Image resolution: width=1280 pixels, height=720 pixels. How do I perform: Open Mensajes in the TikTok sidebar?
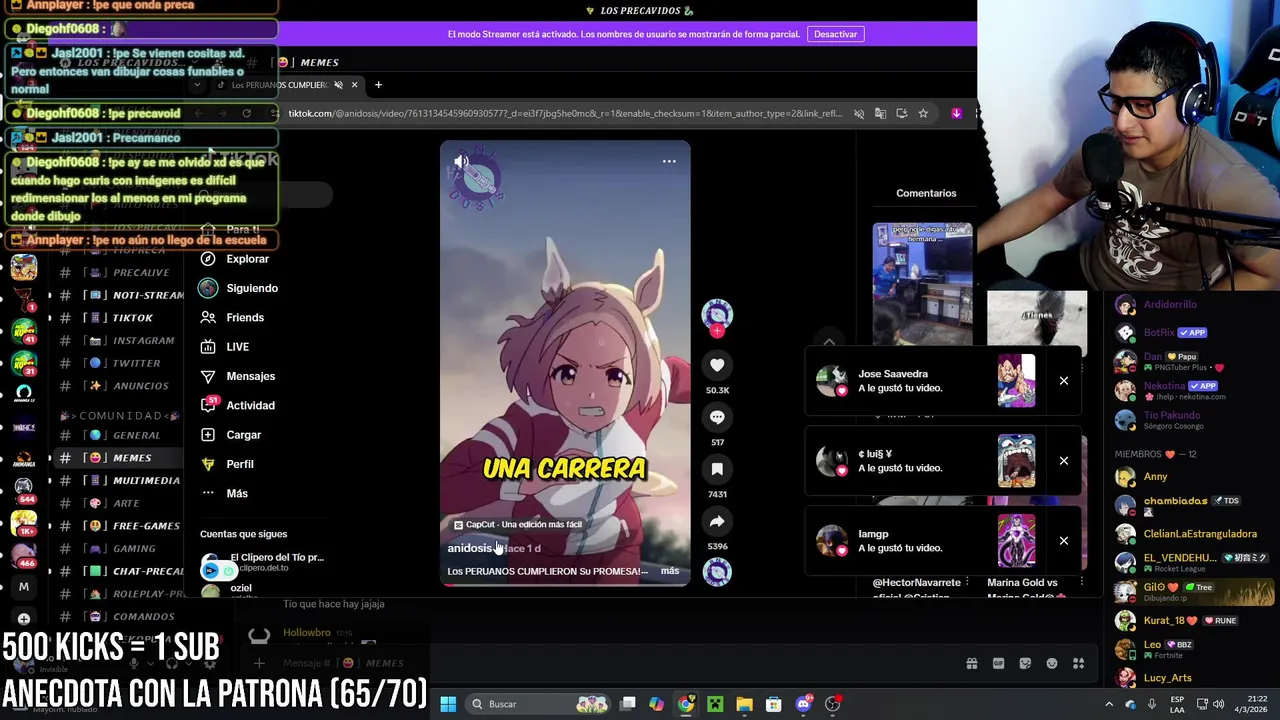tap(238, 376)
